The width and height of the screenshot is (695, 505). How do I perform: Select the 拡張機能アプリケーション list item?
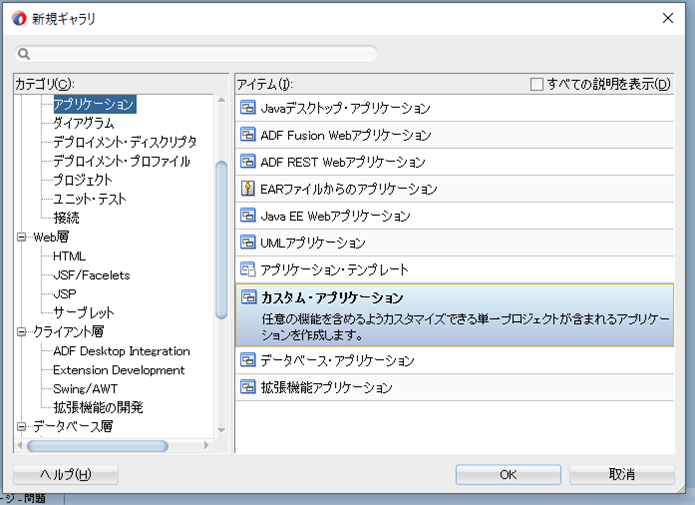pos(326,387)
